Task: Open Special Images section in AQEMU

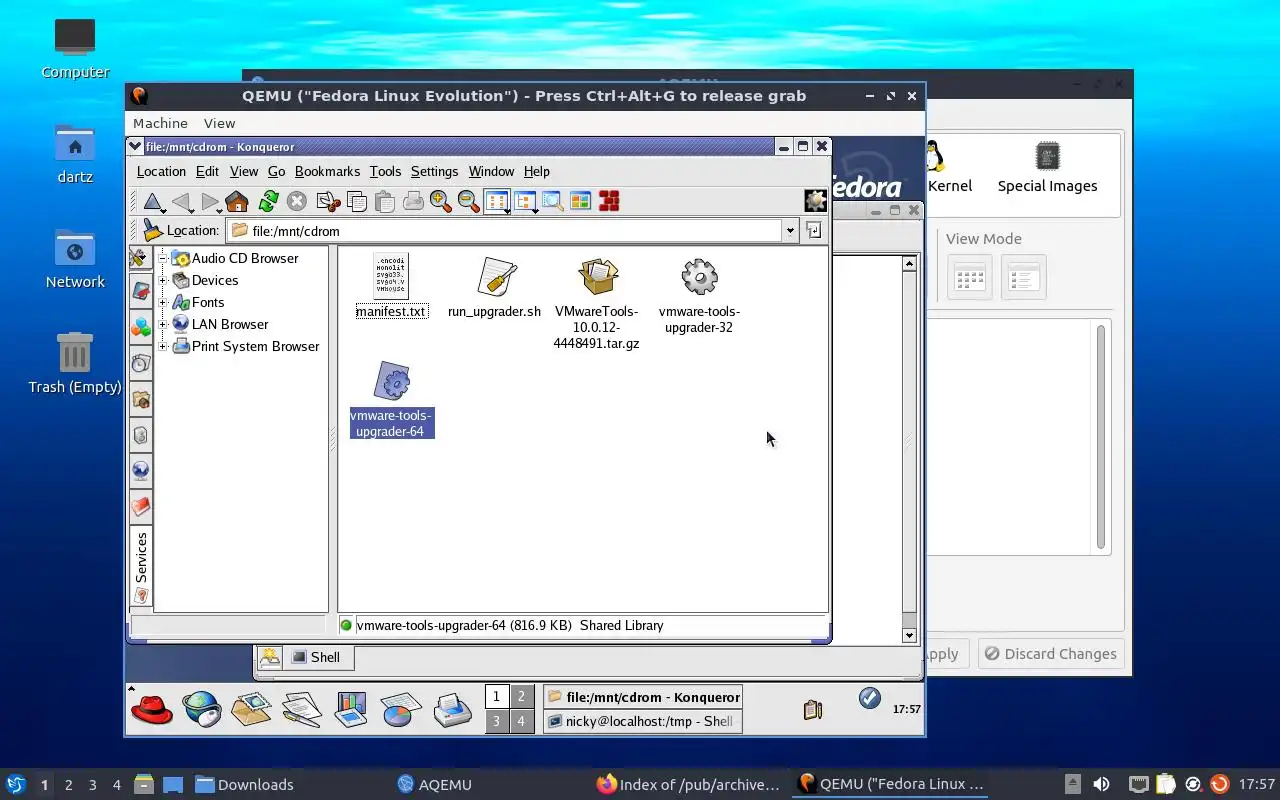Action: tap(1047, 168)
